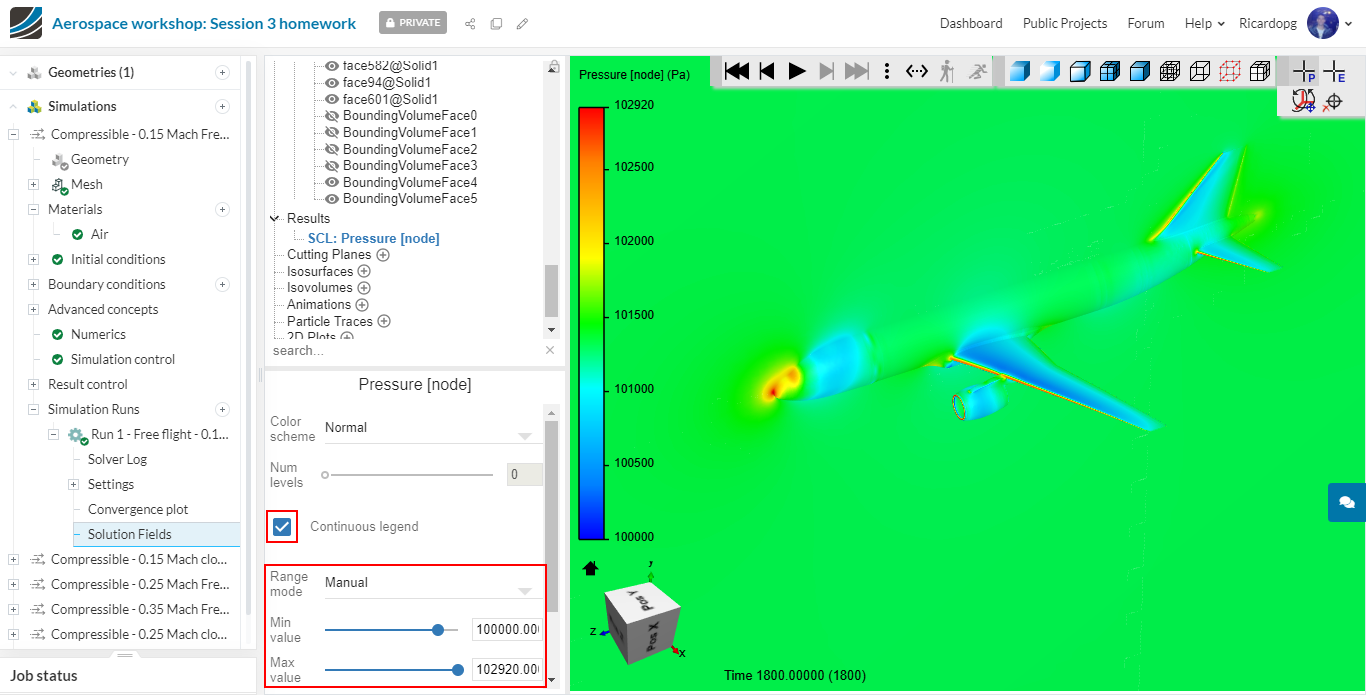This screenshot has width=1366, height=695.
Task: Hide BoundingVolumeFace5
Action: 333,198
